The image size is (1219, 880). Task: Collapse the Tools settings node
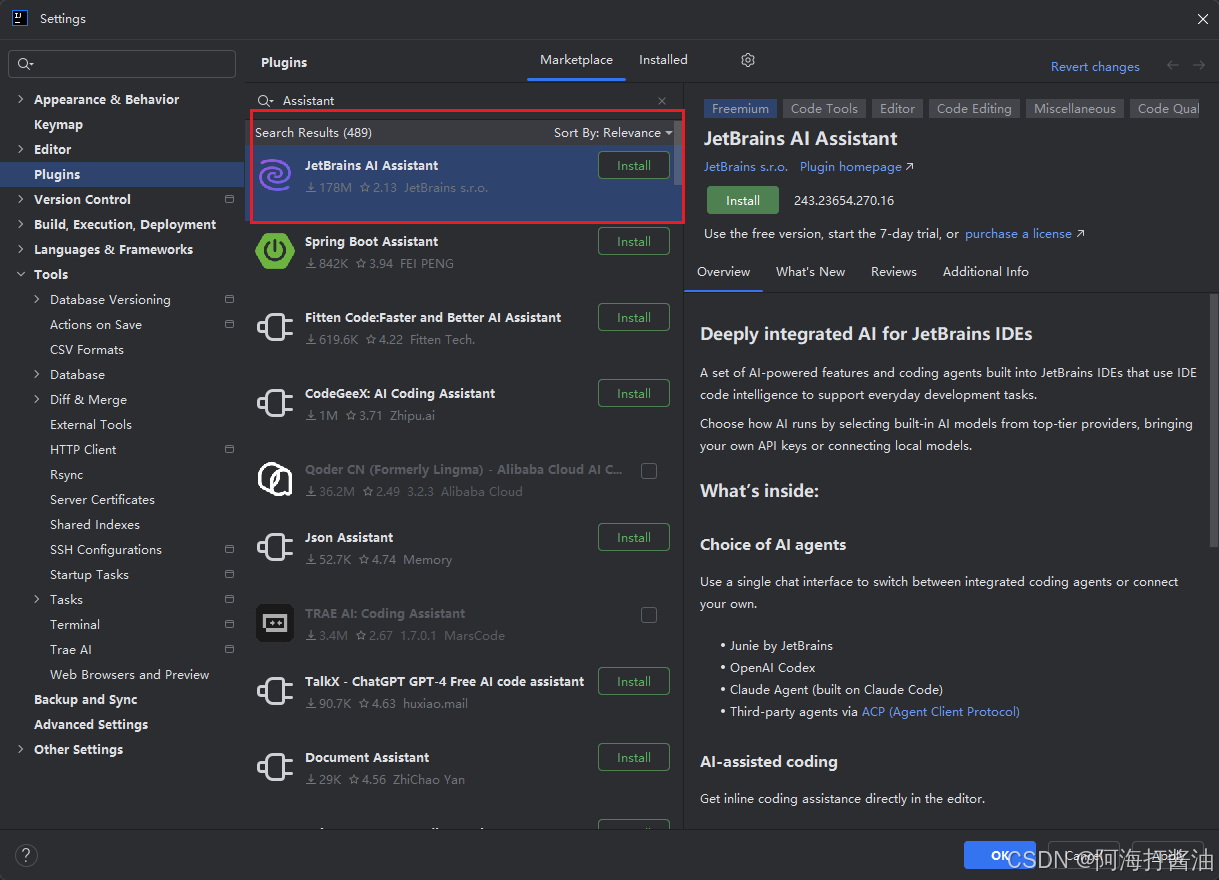point(21,275)
